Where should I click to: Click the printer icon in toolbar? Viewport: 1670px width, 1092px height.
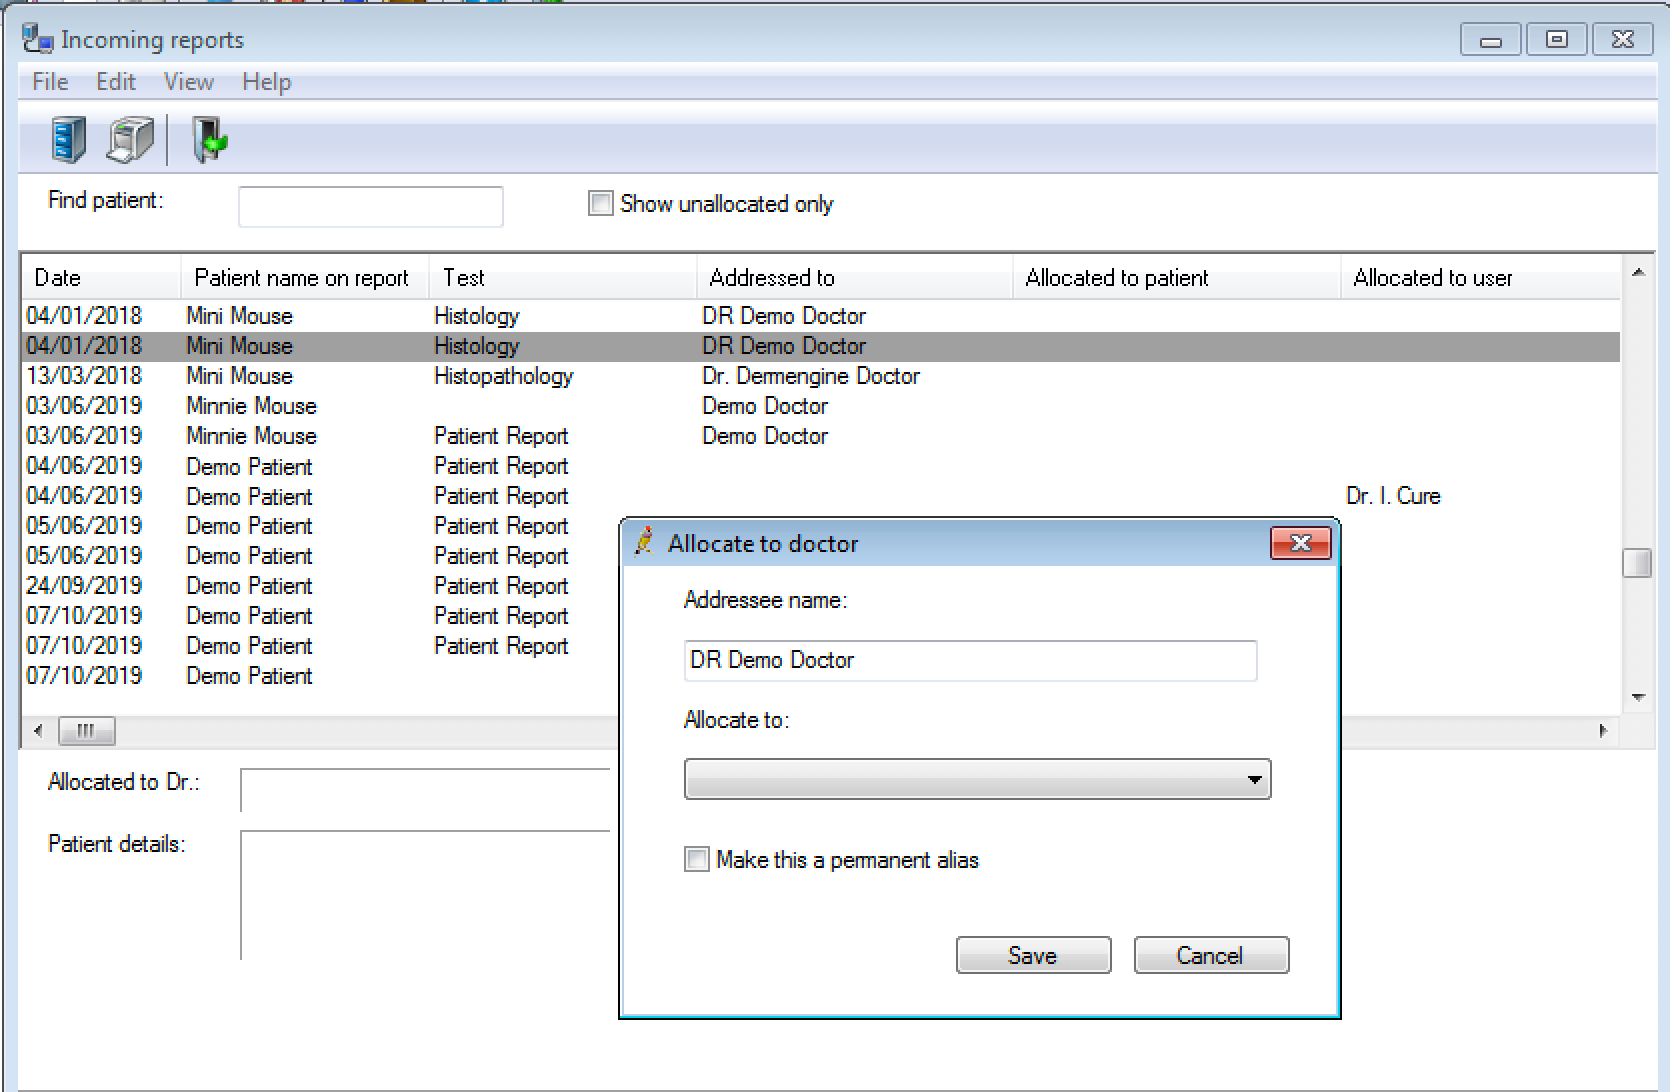131,139
